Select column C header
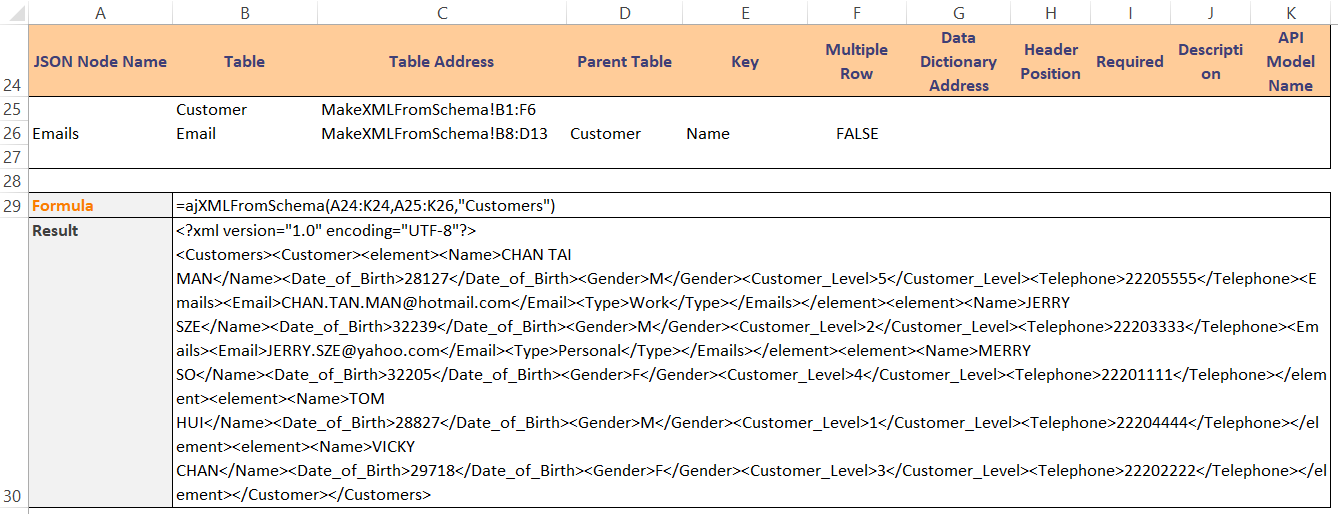The width and height of the screenshot is (1338, 514). (x=442, y=12)
